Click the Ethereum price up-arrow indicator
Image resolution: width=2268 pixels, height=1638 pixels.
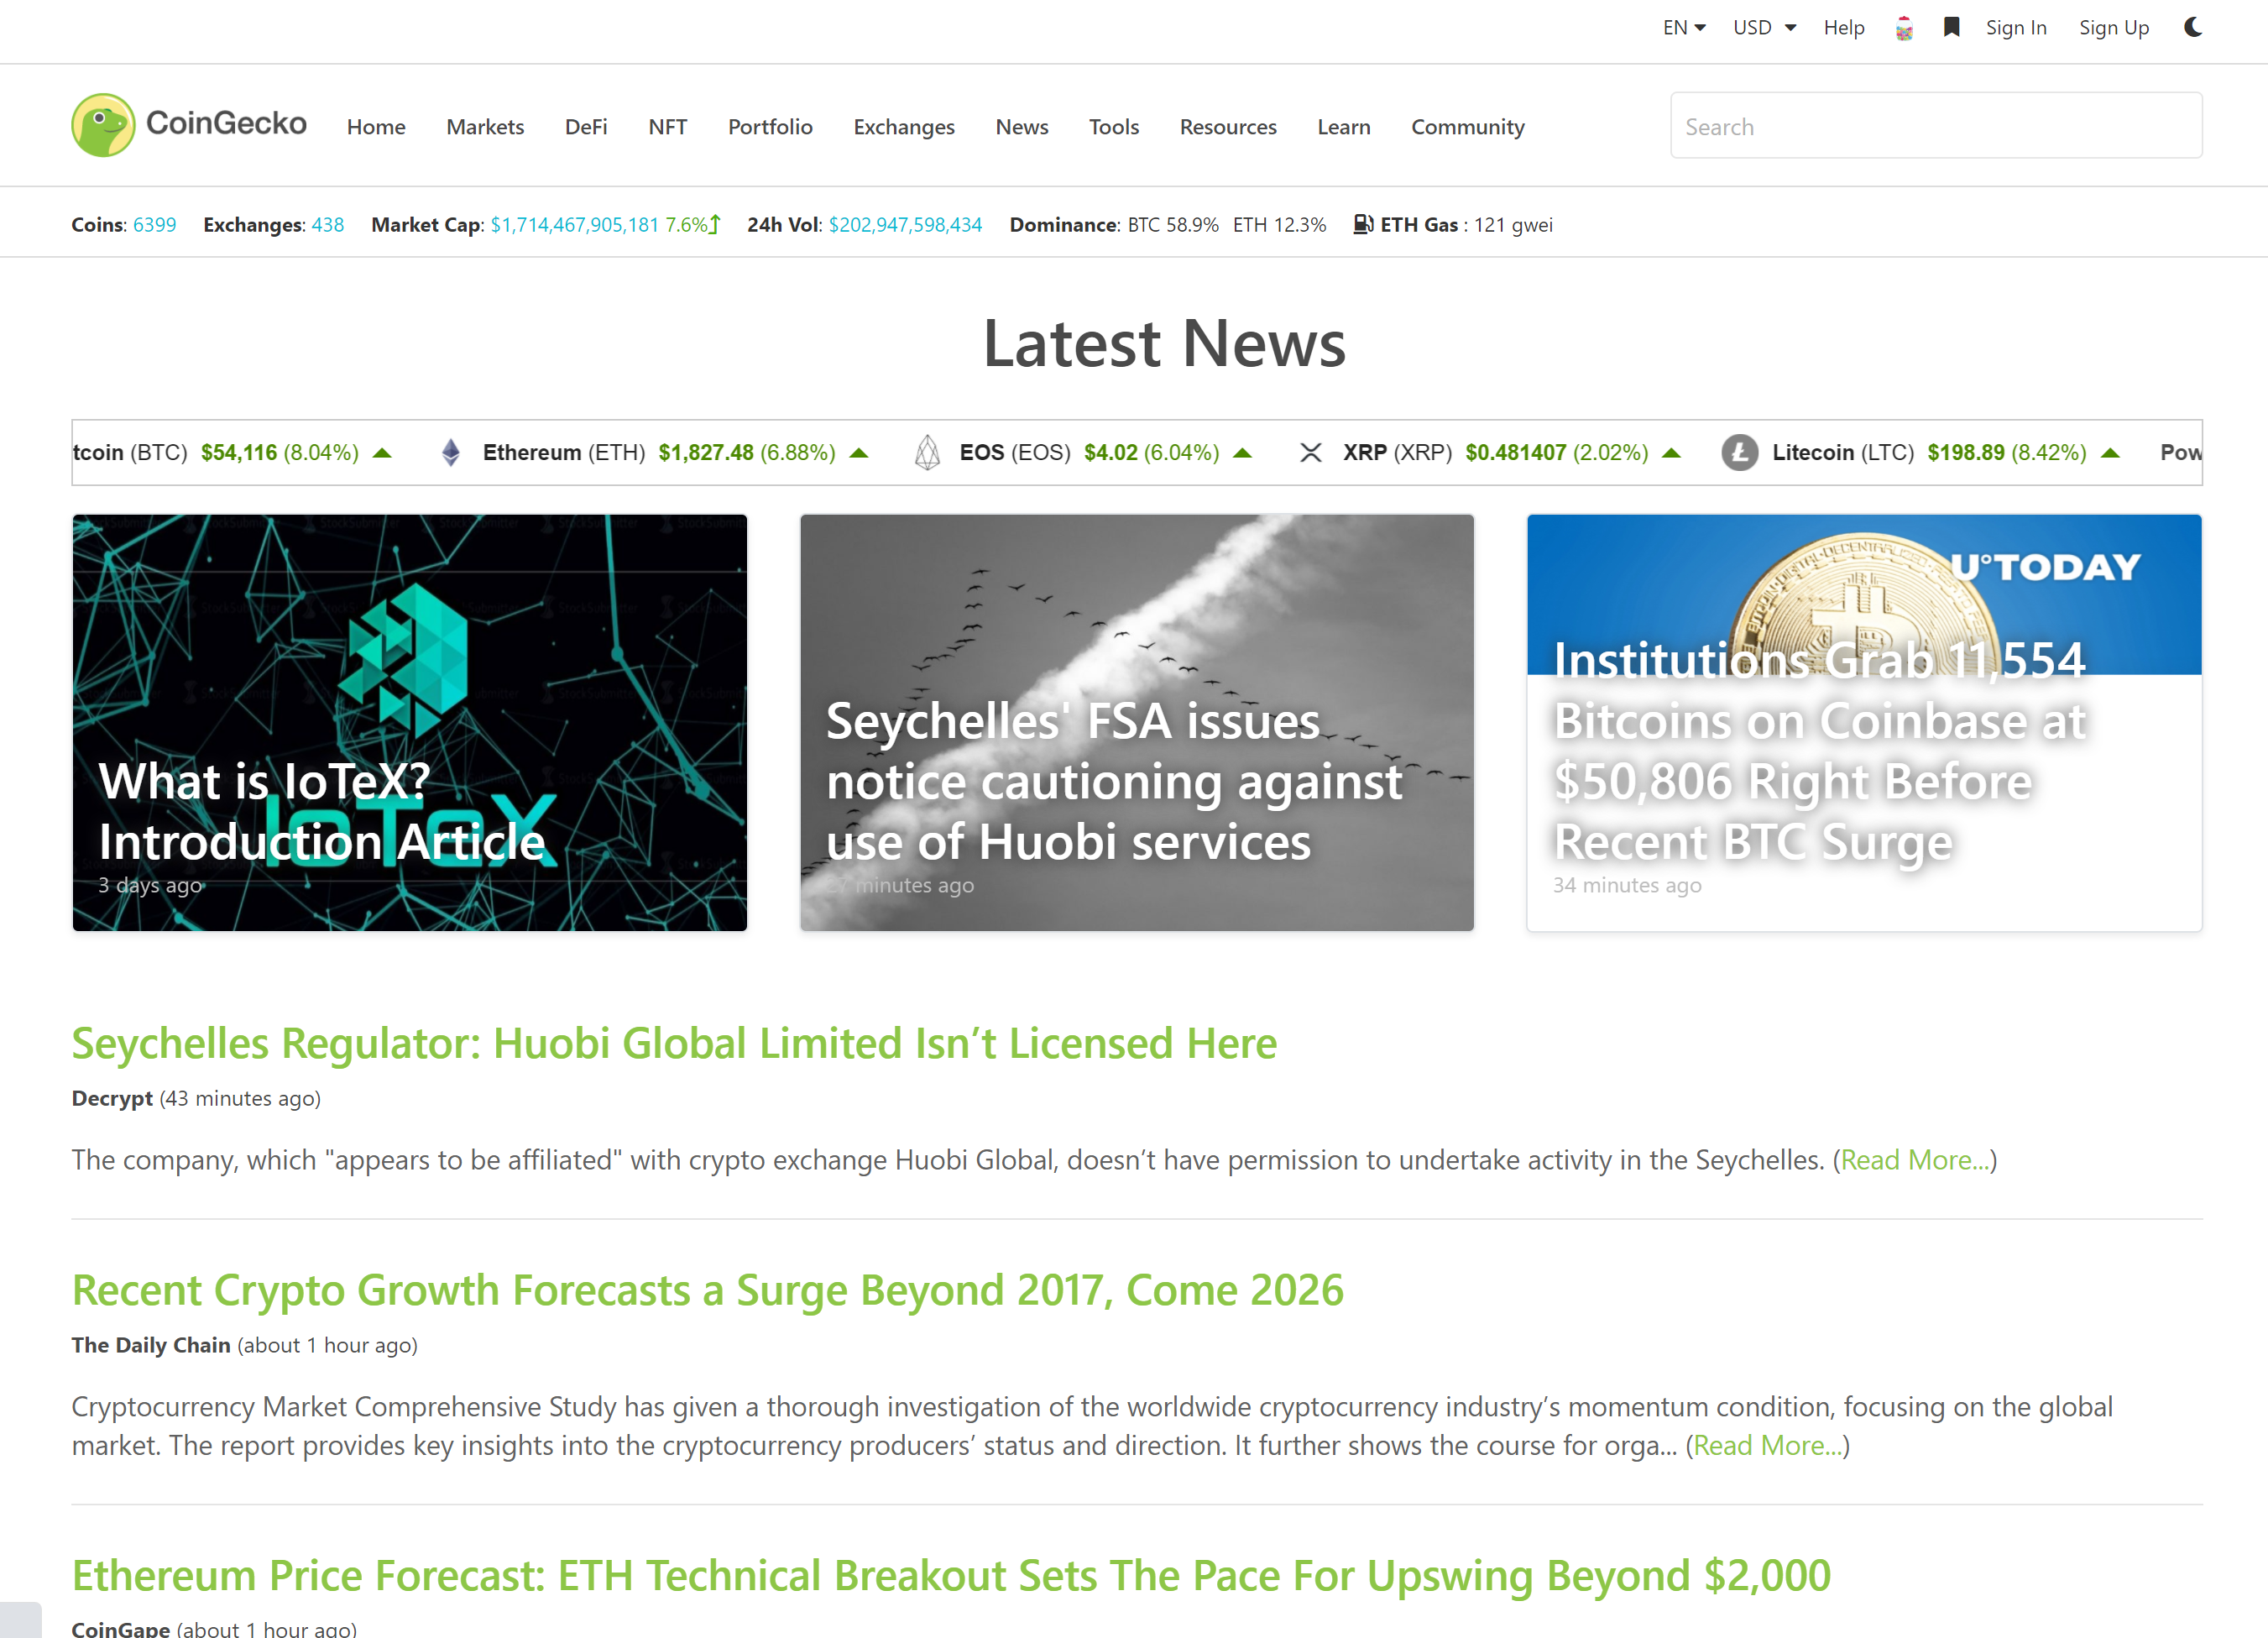859,452
